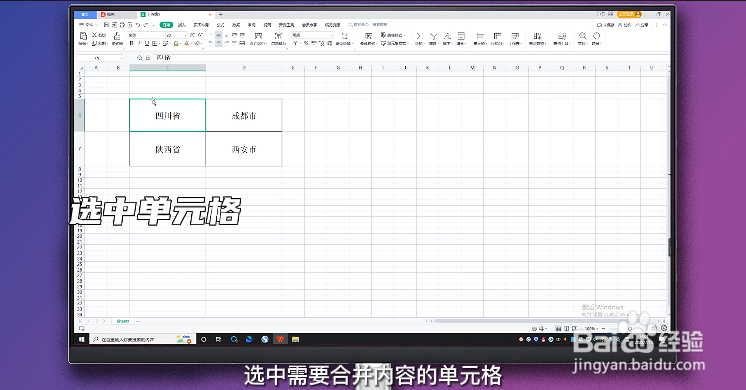Viewport: 746px width, 390px height.
Task: Select column D header
Action: tap(244, 68)
